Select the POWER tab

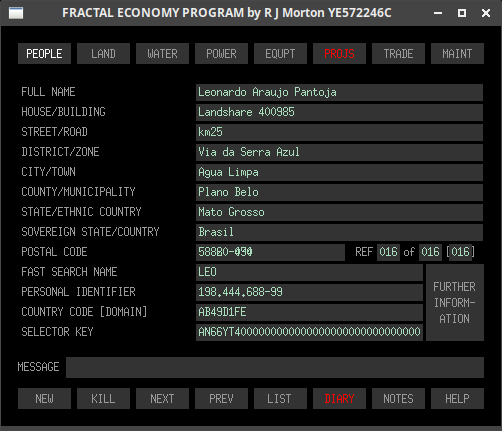point(221,53)
